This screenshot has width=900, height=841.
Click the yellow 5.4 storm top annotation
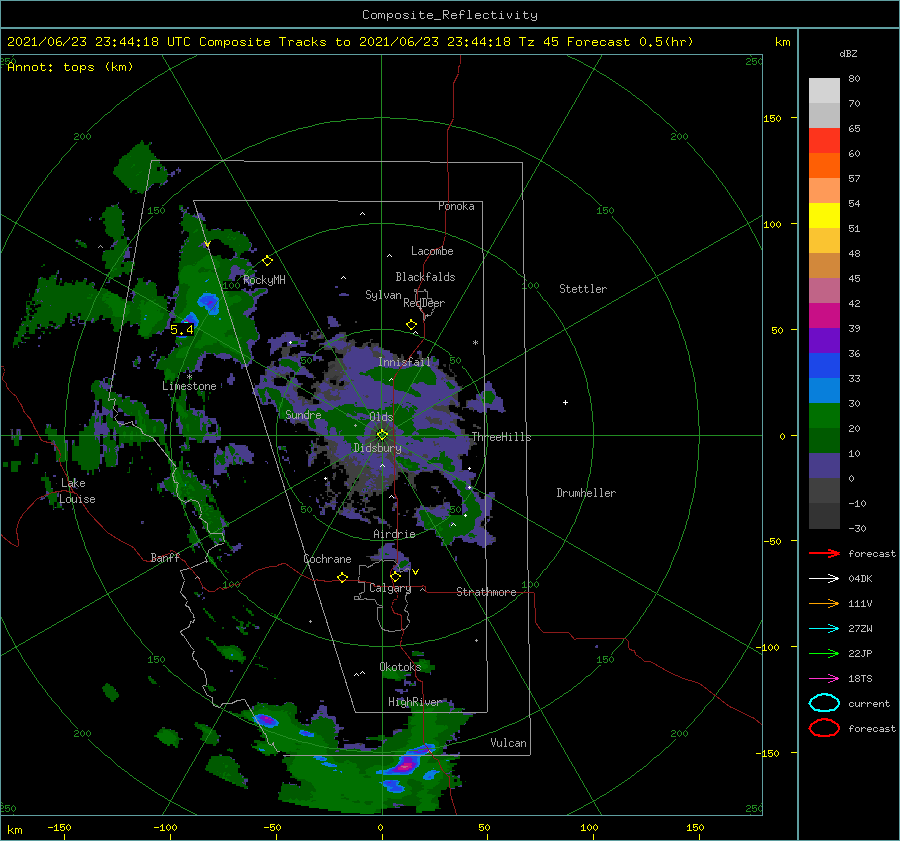[181, 330]
